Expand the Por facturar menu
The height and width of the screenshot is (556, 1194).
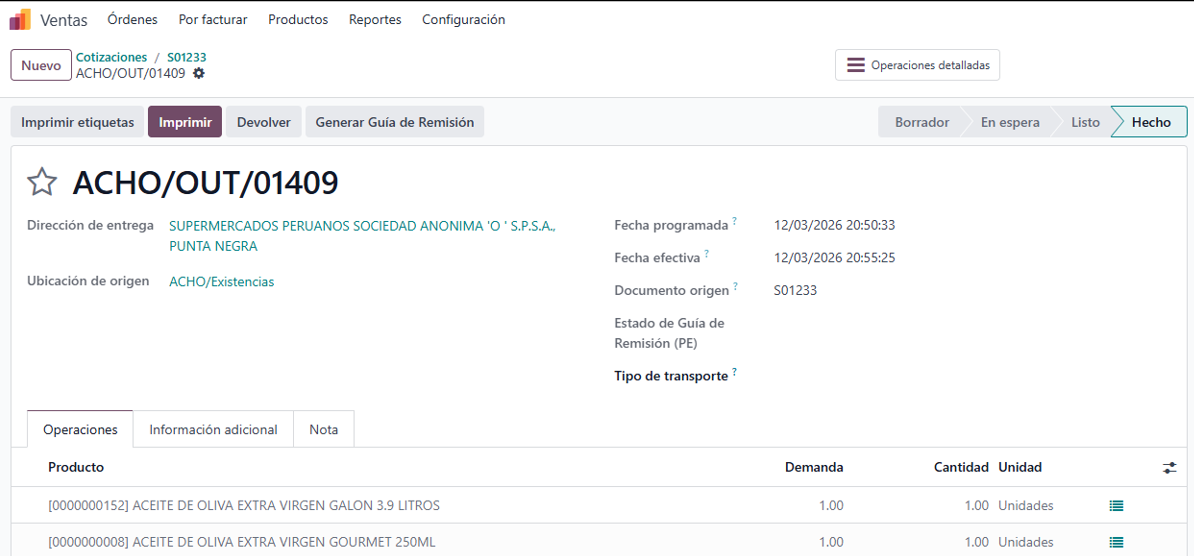coord(213,20)
